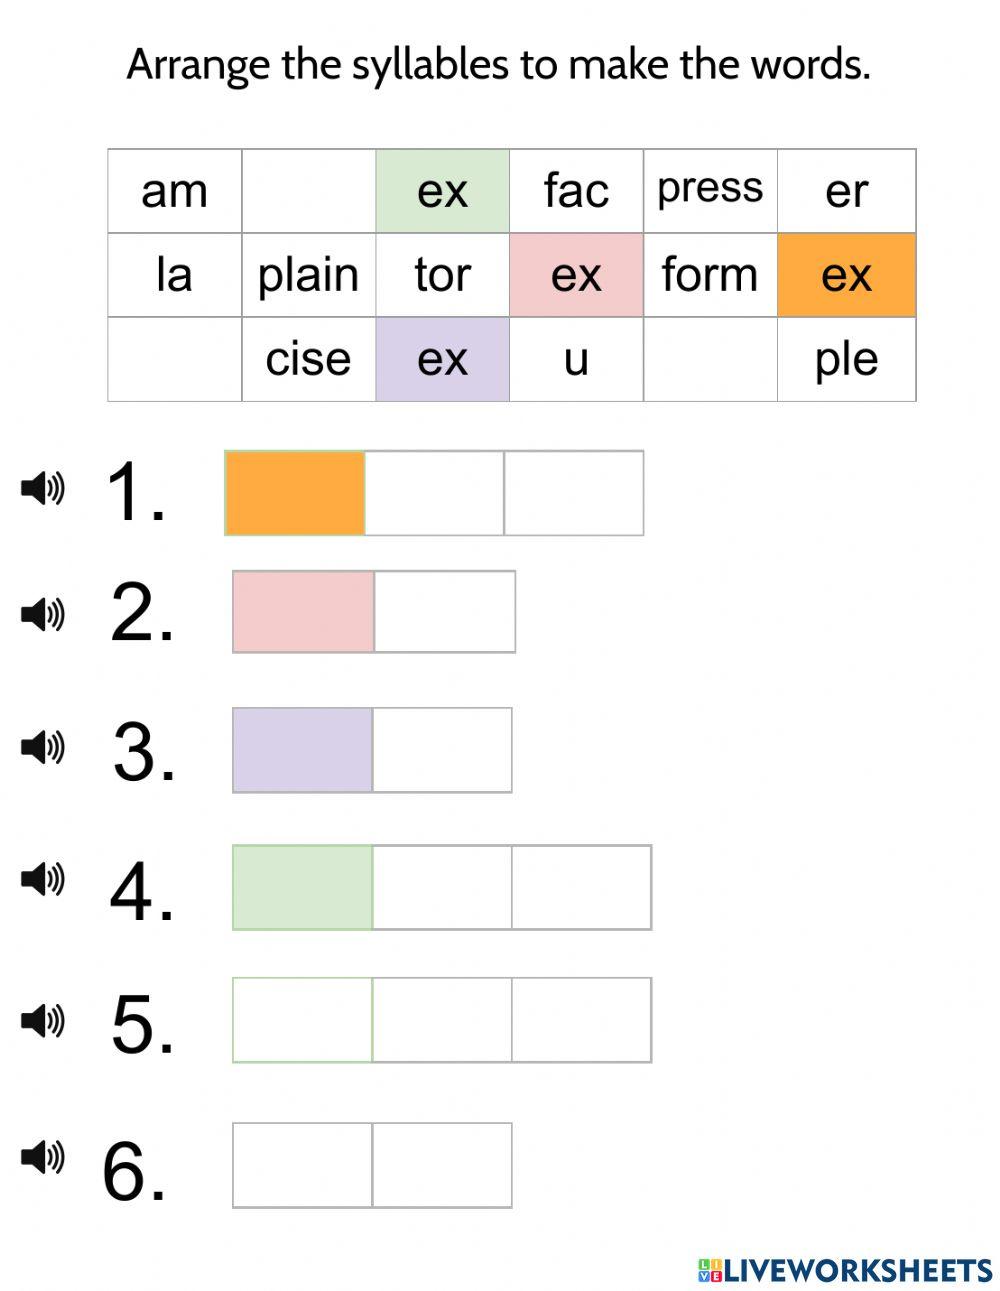Play the sound for item 4
This screenshot has width=1000, height=1291.
[x=42, y=879]
